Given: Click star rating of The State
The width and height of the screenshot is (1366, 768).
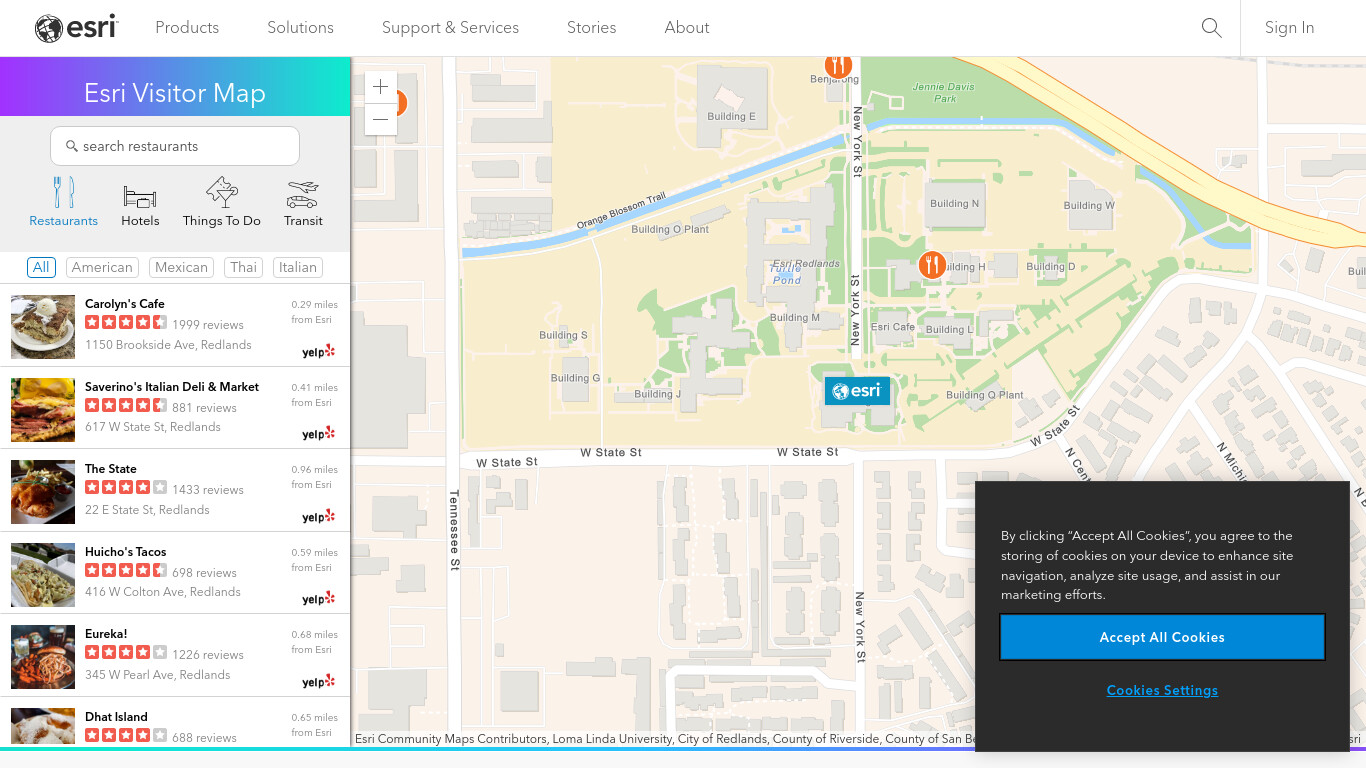Looking at the screenshot, I should pos(126,487).
